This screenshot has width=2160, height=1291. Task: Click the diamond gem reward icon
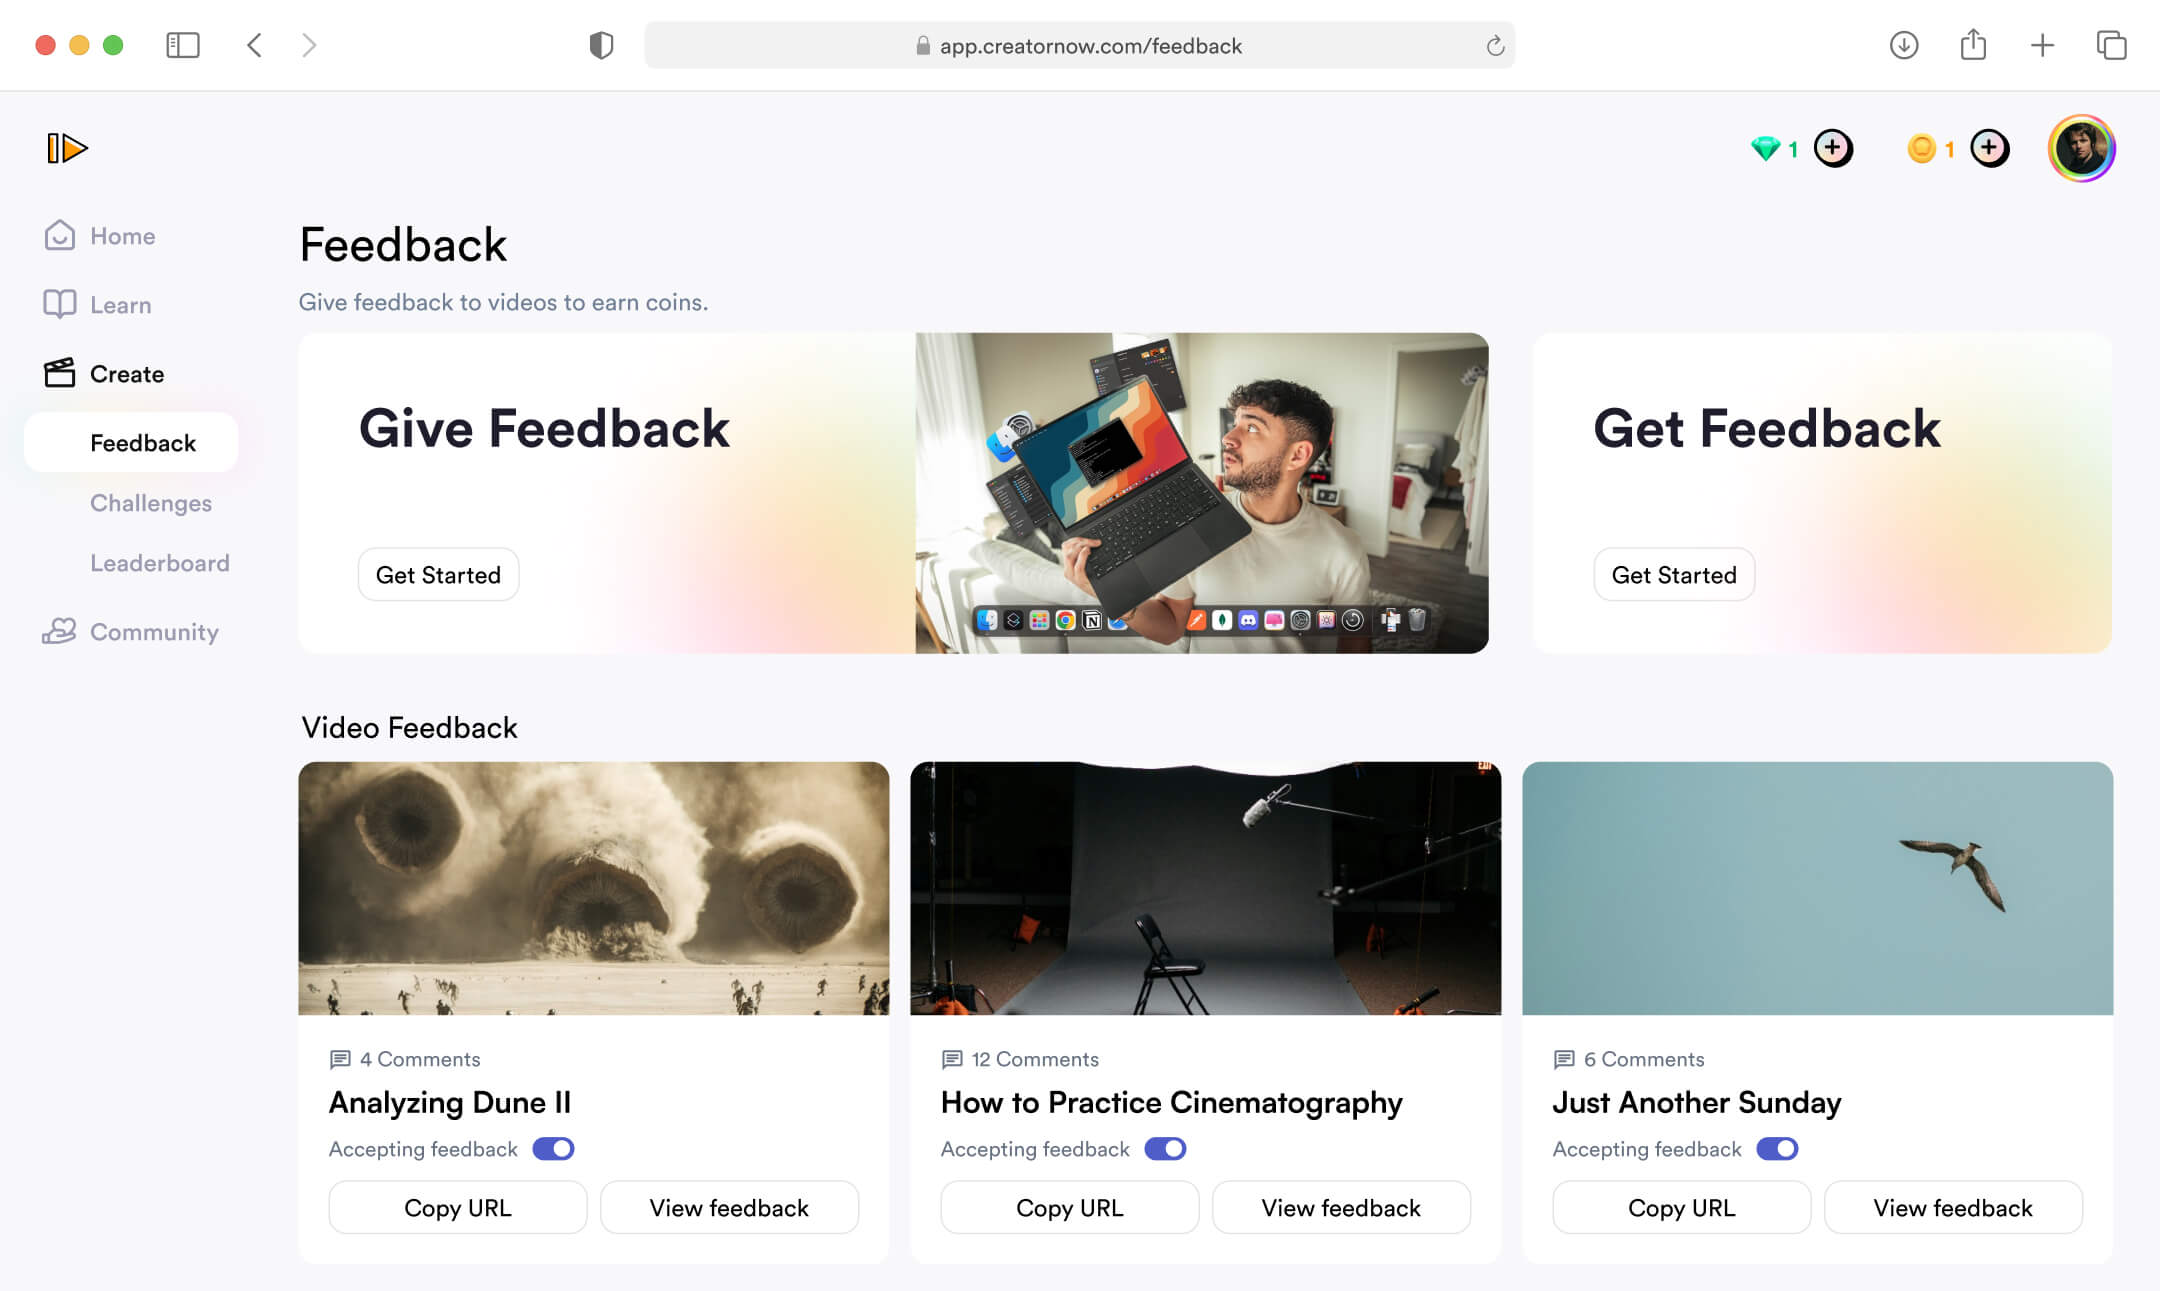tap(1764, 148)
